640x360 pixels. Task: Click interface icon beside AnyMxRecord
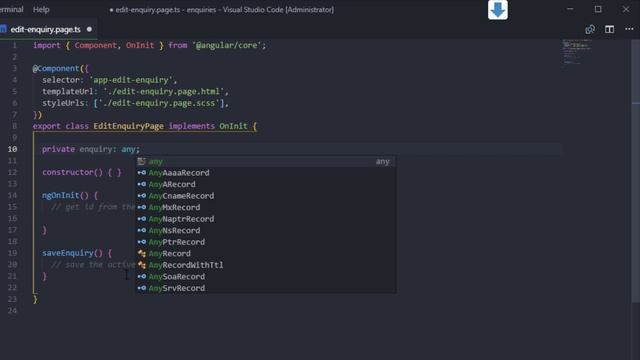pyautogui.click(x=142, y=207)
